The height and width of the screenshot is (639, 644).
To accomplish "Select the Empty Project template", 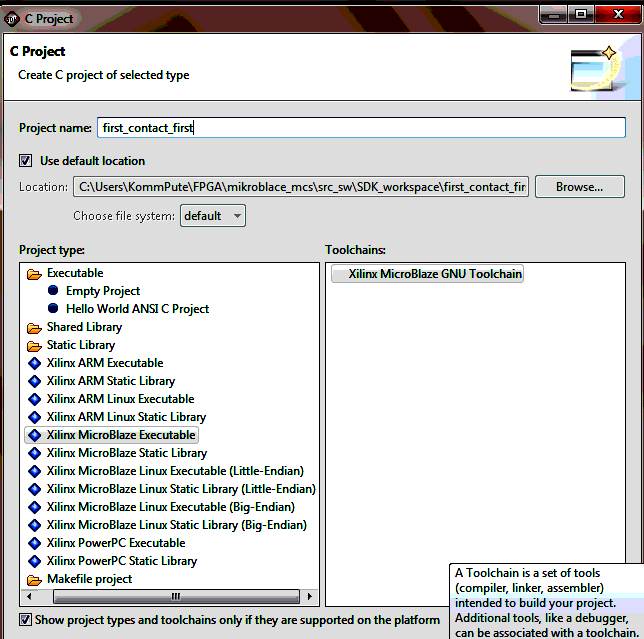I will [103, 291].
